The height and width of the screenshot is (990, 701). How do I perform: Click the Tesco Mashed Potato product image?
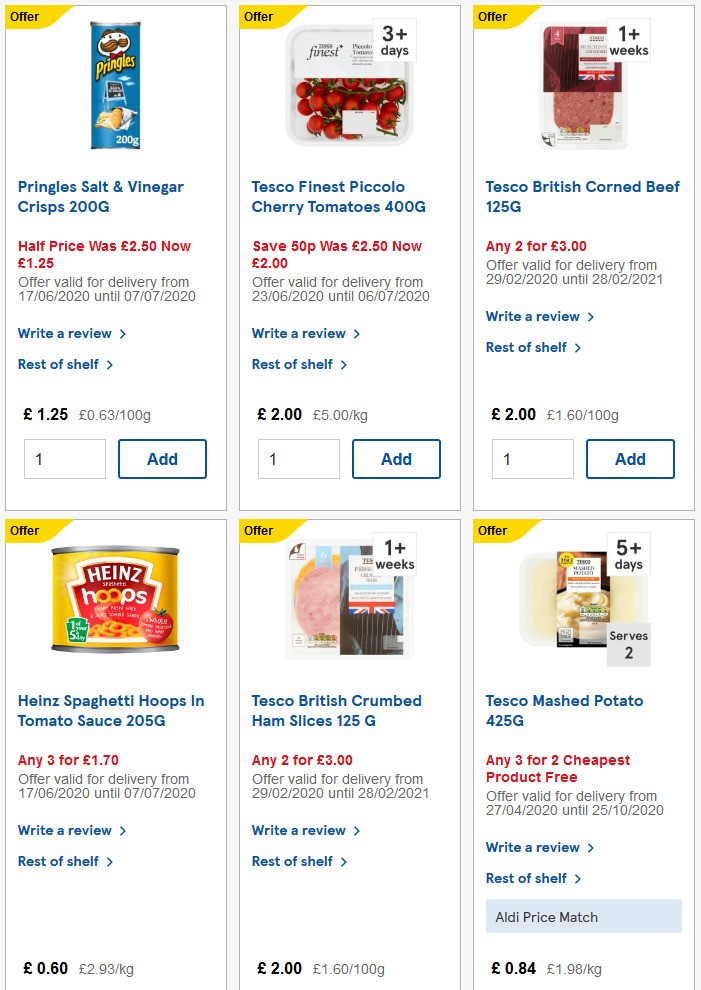(584, 598)
